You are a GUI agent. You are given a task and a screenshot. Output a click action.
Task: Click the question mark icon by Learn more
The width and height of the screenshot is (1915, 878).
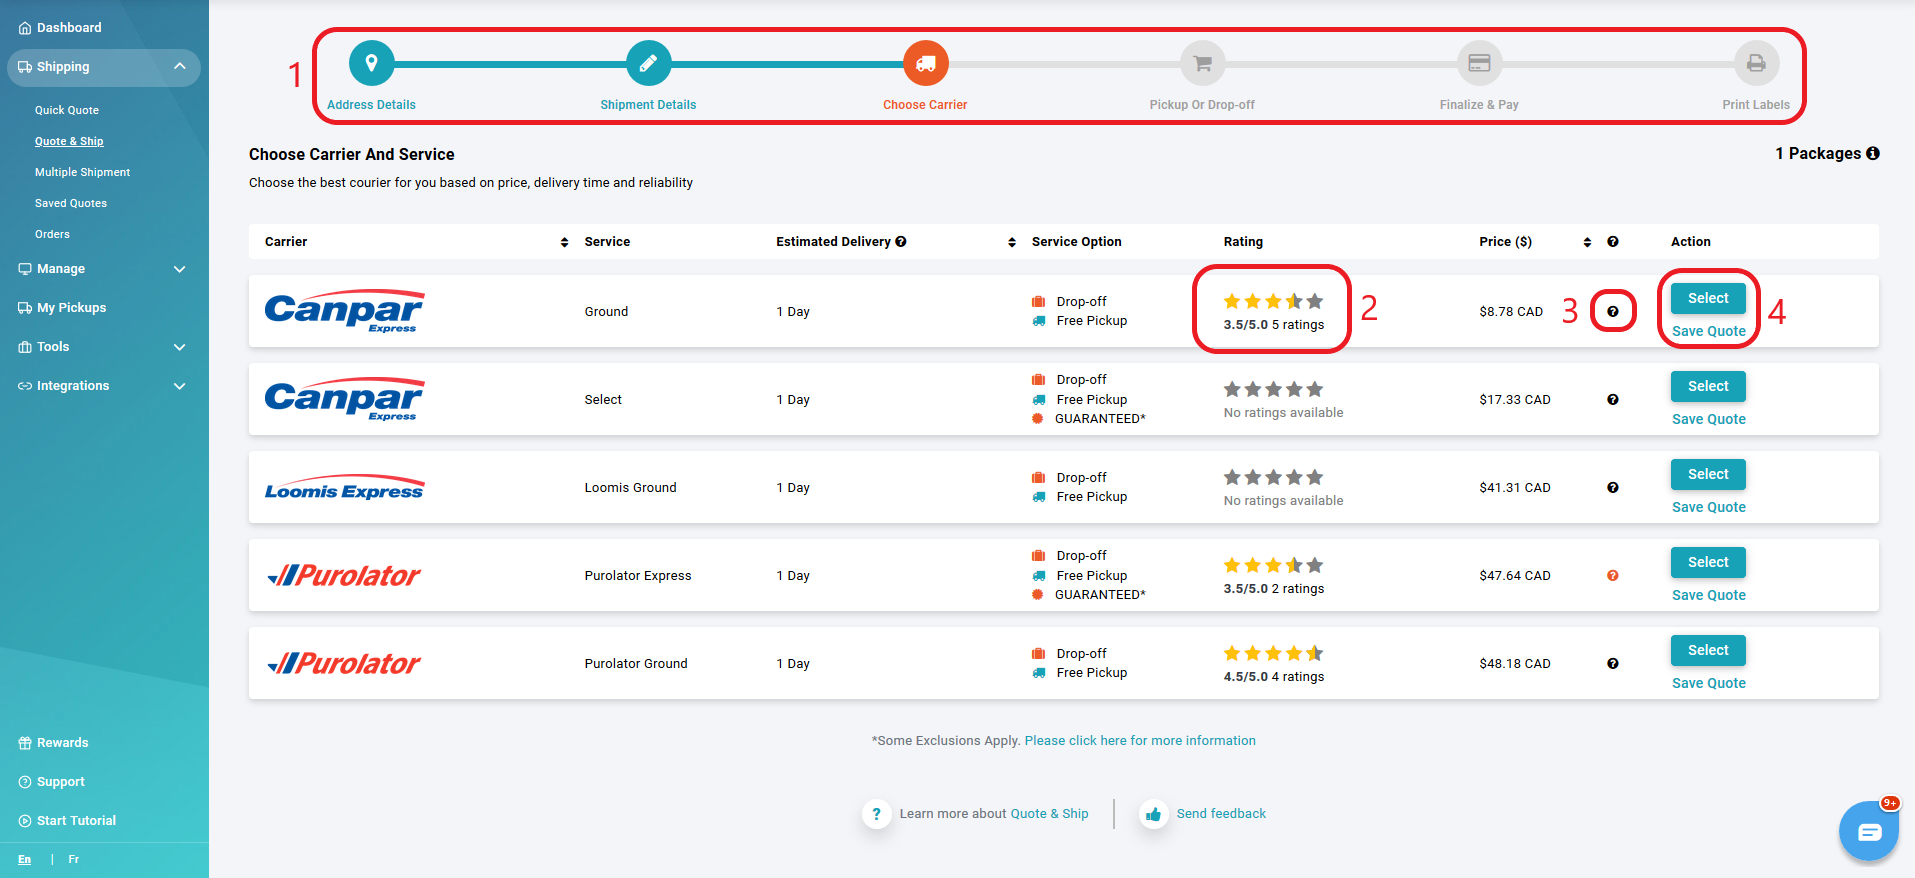click(876, 814)
